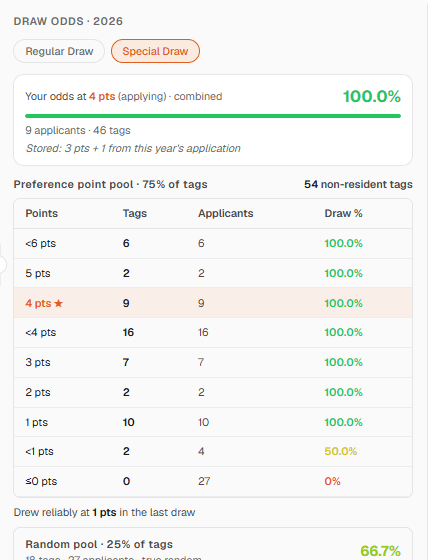Click the 0% draw value for ≤0 pts

(332, 481)
